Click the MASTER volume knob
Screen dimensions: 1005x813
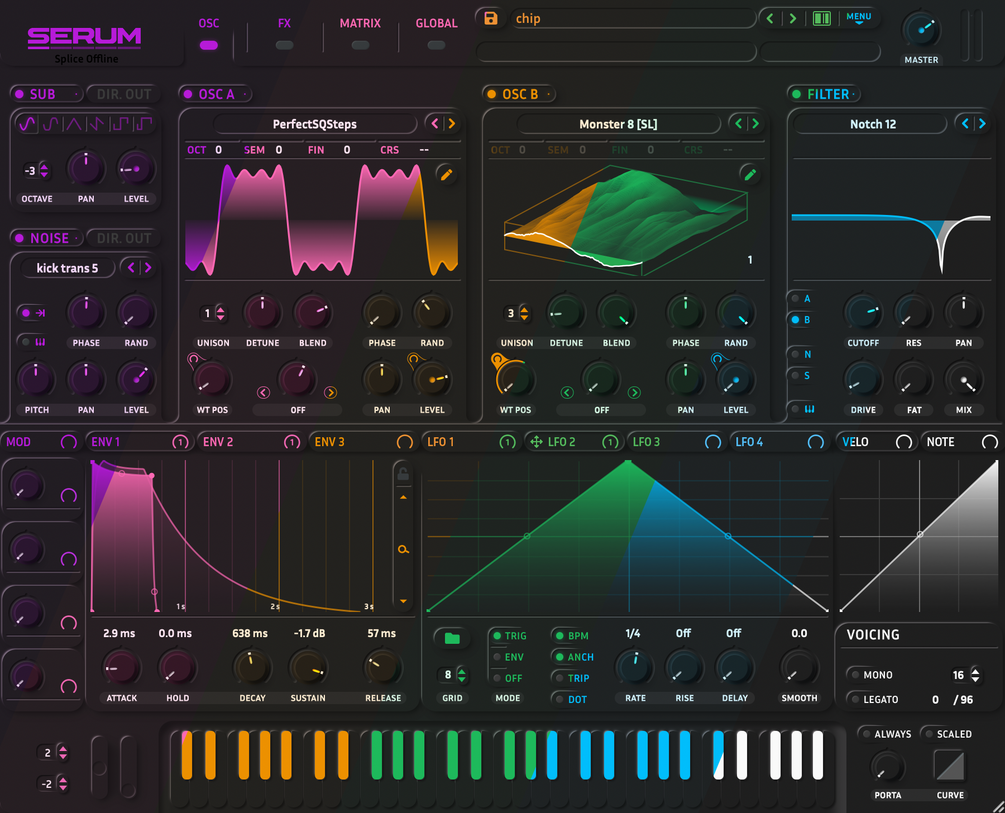921,30
